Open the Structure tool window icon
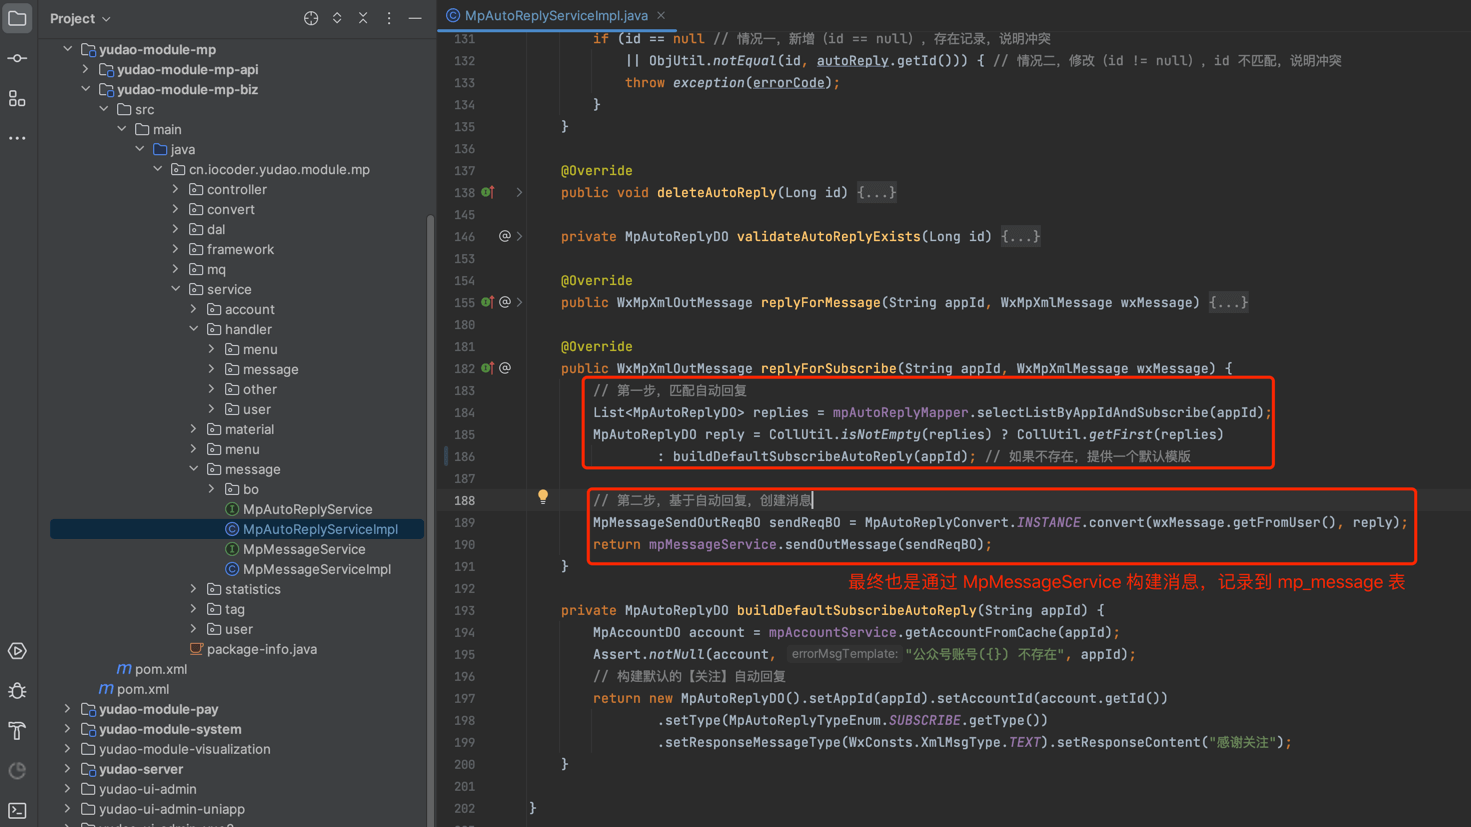 click(17, 99)
